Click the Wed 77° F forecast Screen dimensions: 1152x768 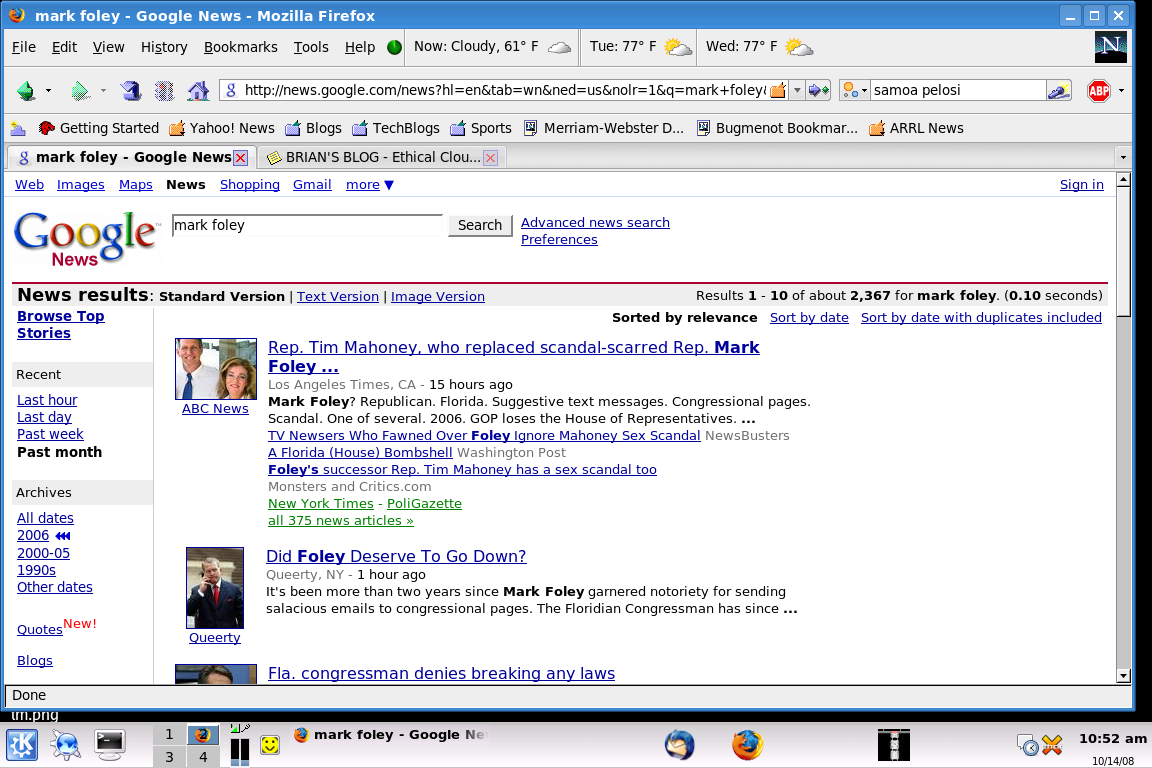tap(759, 47)
